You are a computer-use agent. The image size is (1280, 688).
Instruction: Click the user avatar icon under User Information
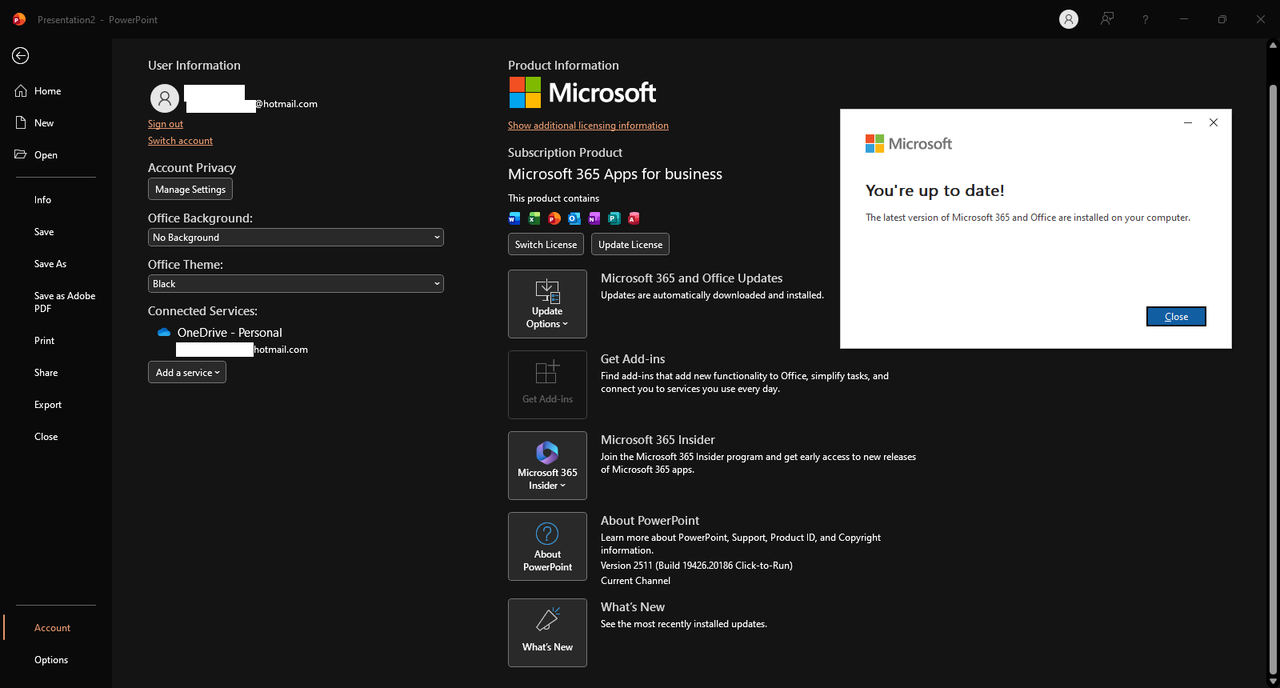[x=165, y=98]
